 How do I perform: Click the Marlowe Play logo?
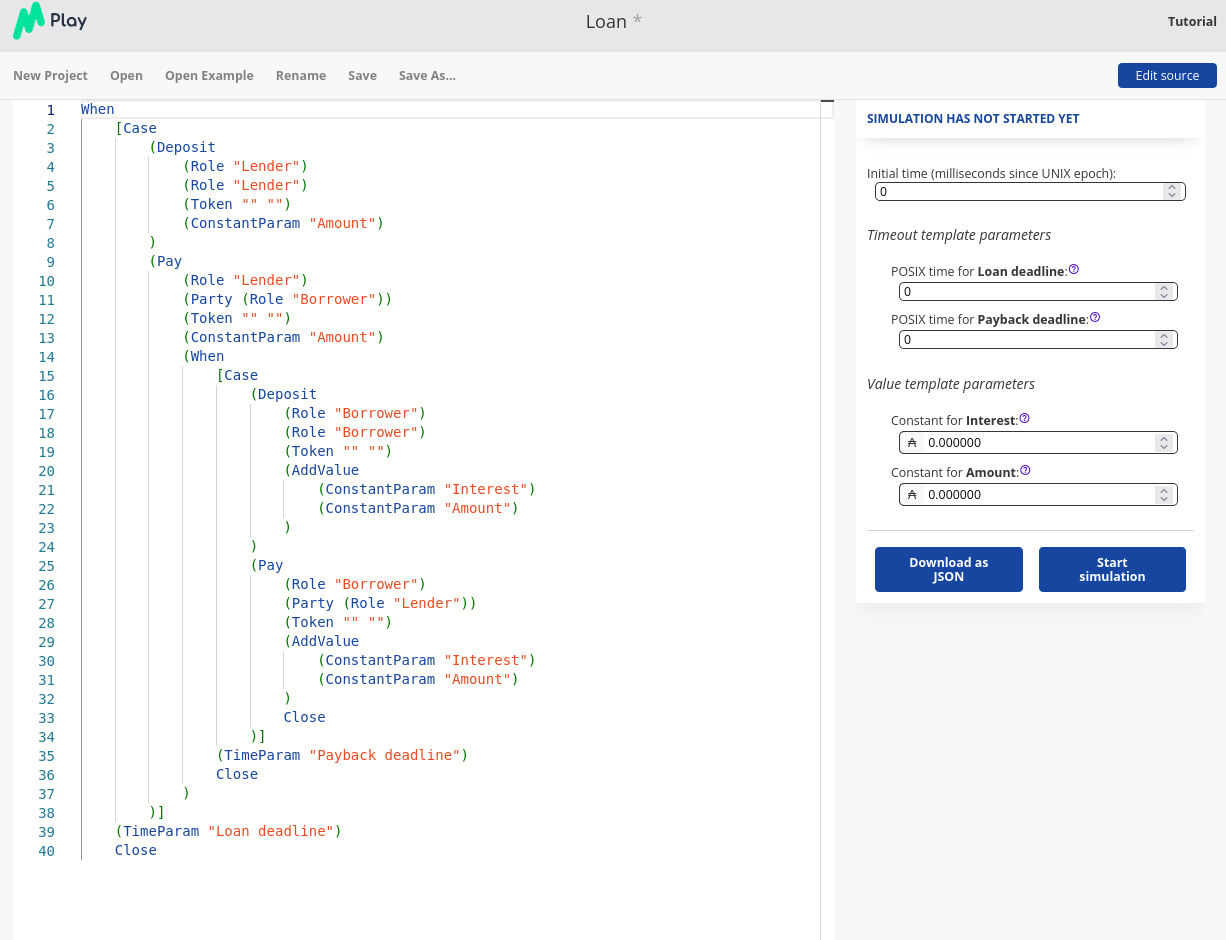(x=50, y=21)
